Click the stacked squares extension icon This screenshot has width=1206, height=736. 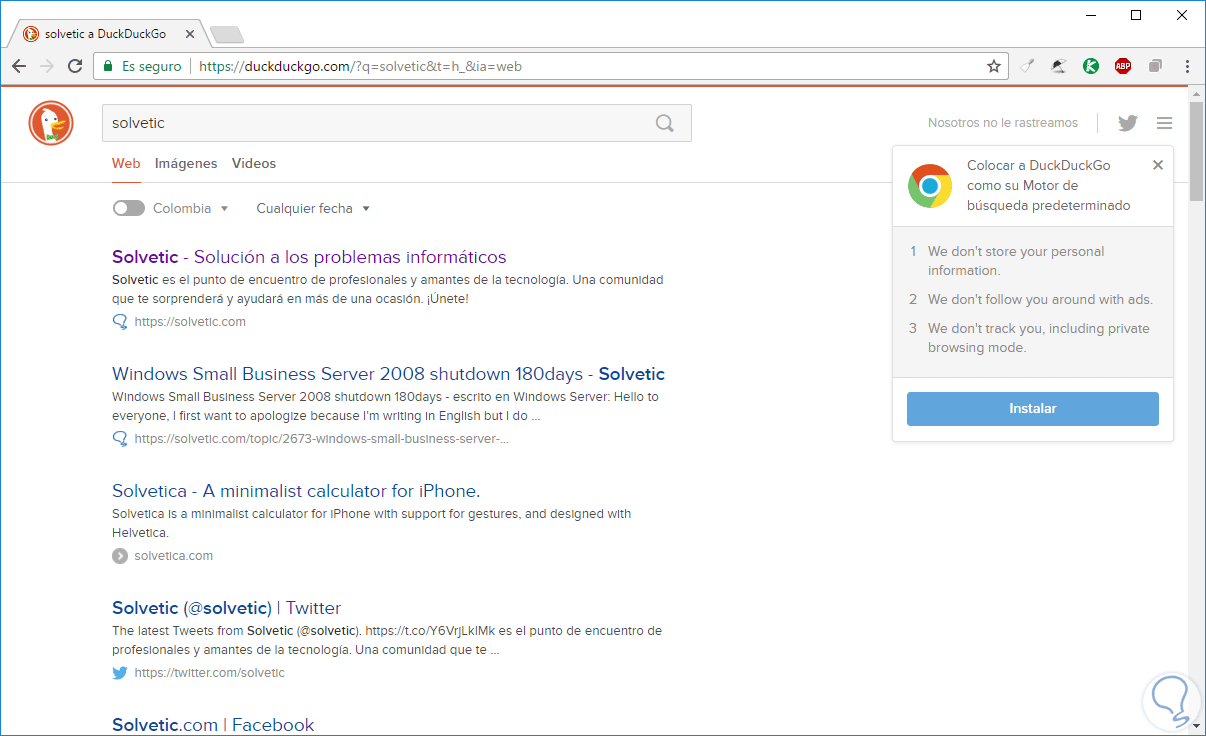tap(1155, 66)
